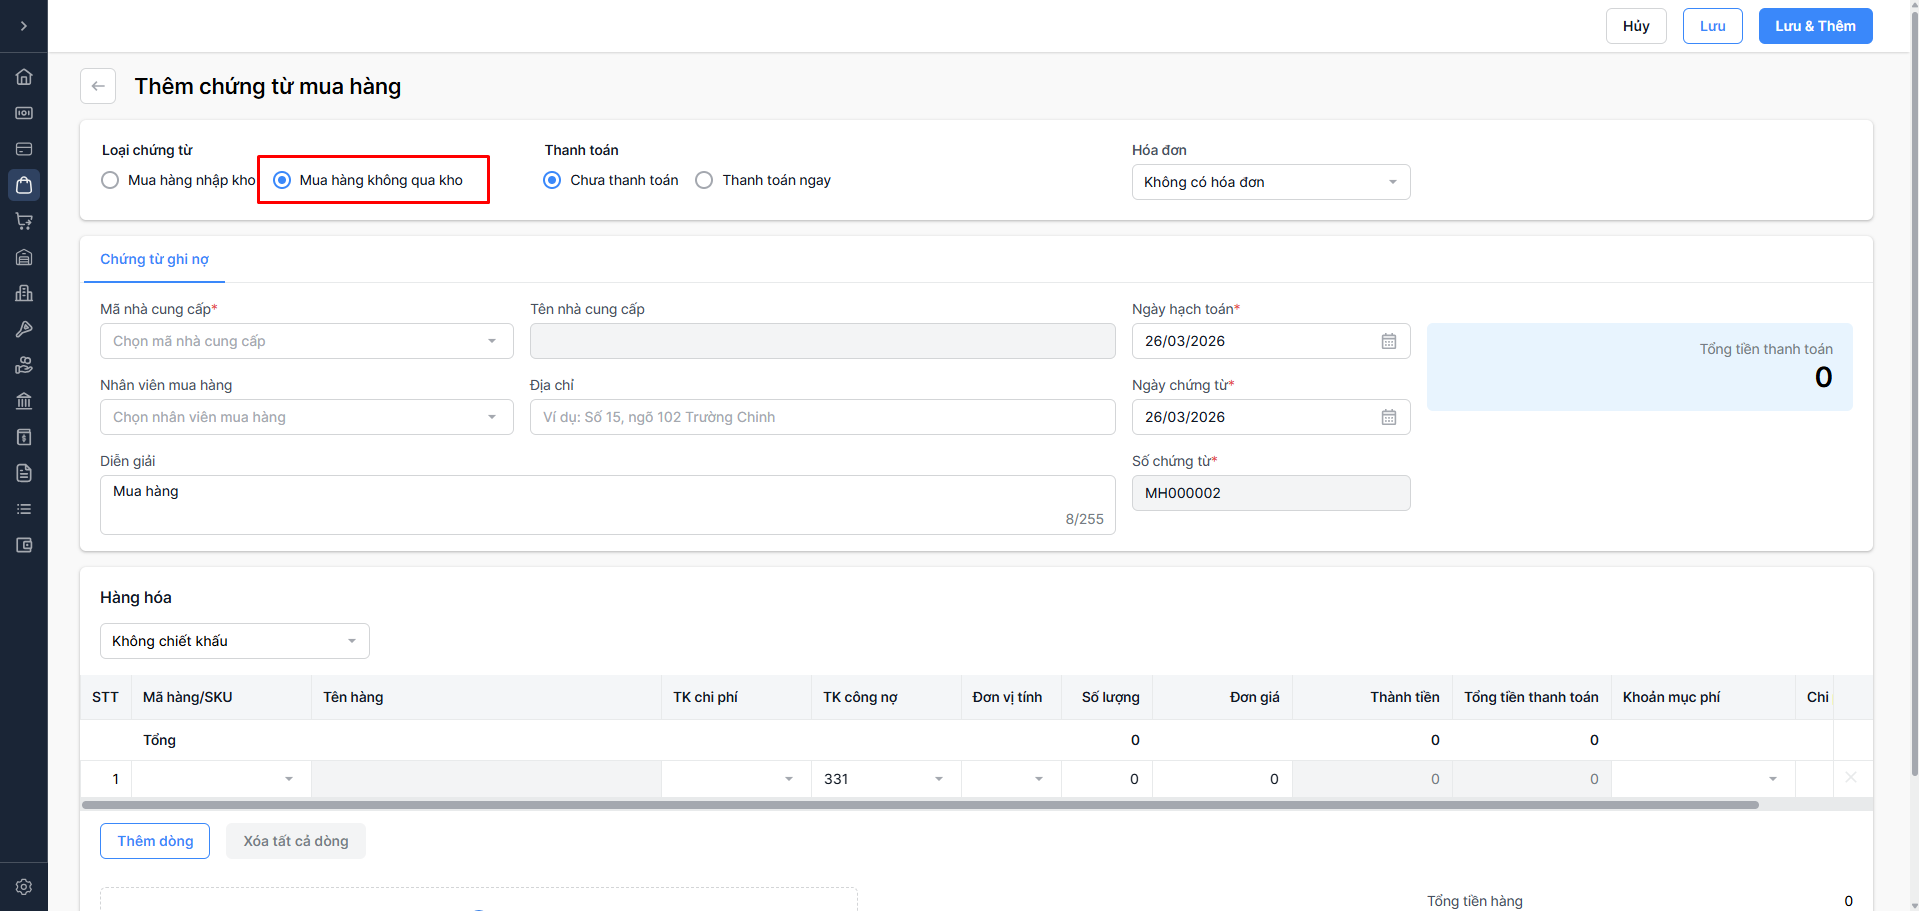Expand Mã nhà cung cấp dropdown
Screen dimensions: 1919x911
tap(306, 341)
